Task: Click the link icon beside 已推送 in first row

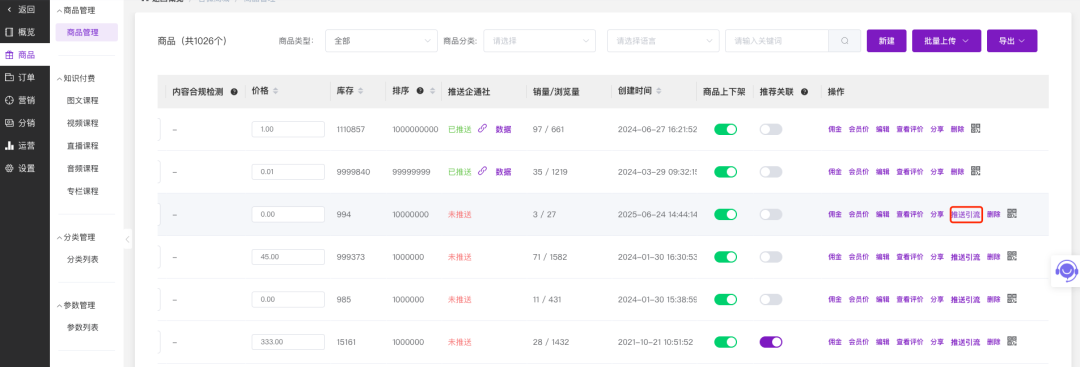Action: point(482,129)
